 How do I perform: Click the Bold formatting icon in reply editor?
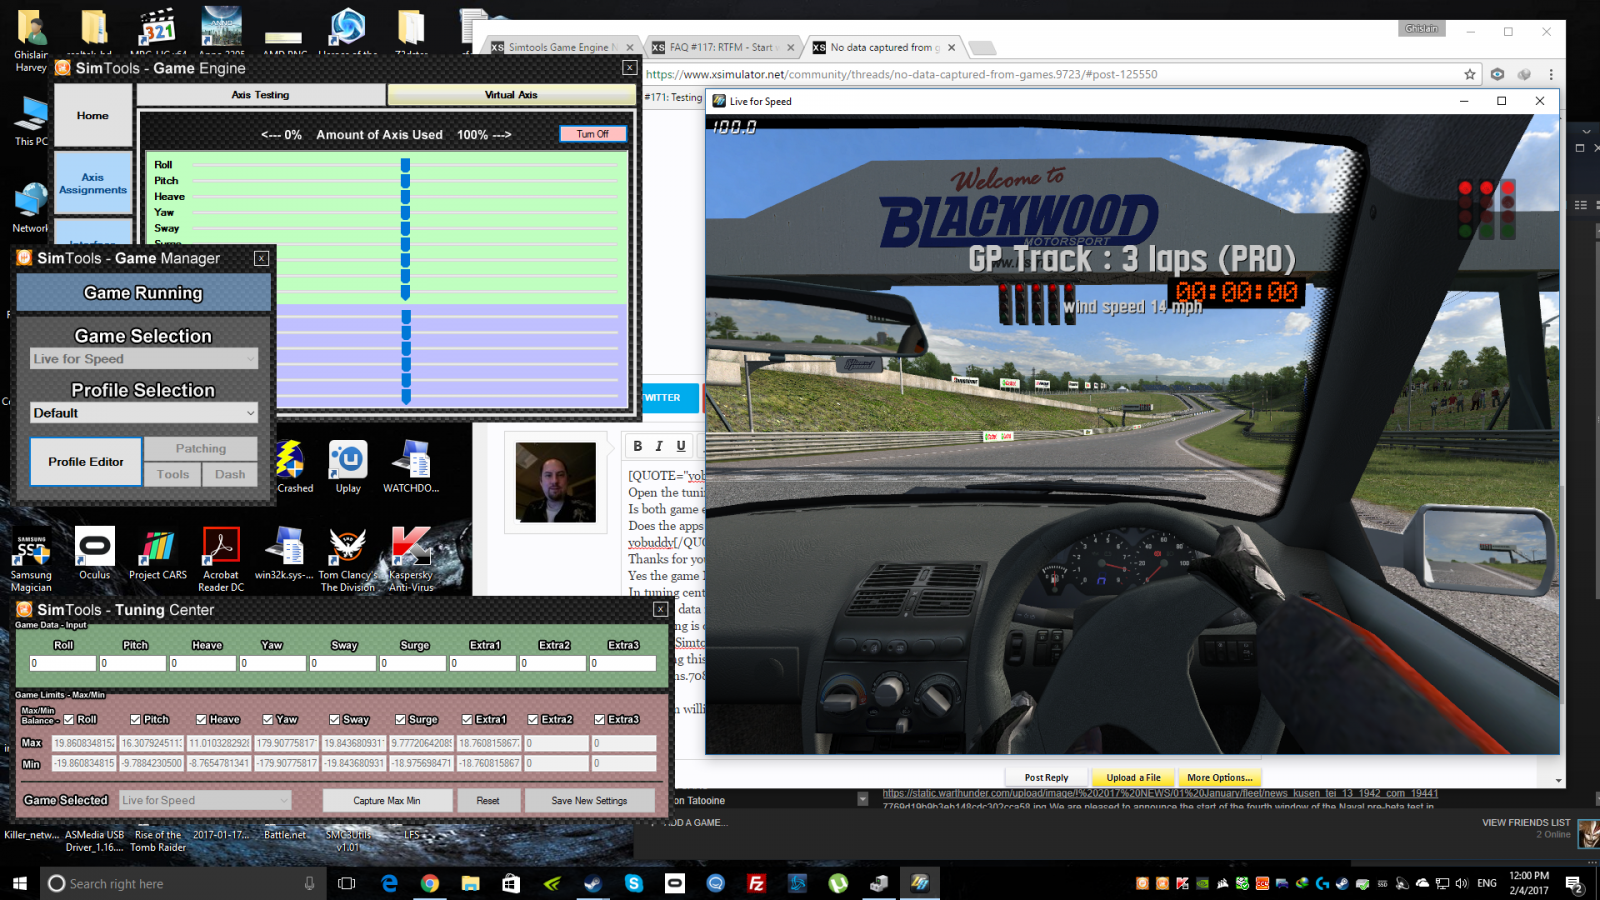(x=637, y=446)
